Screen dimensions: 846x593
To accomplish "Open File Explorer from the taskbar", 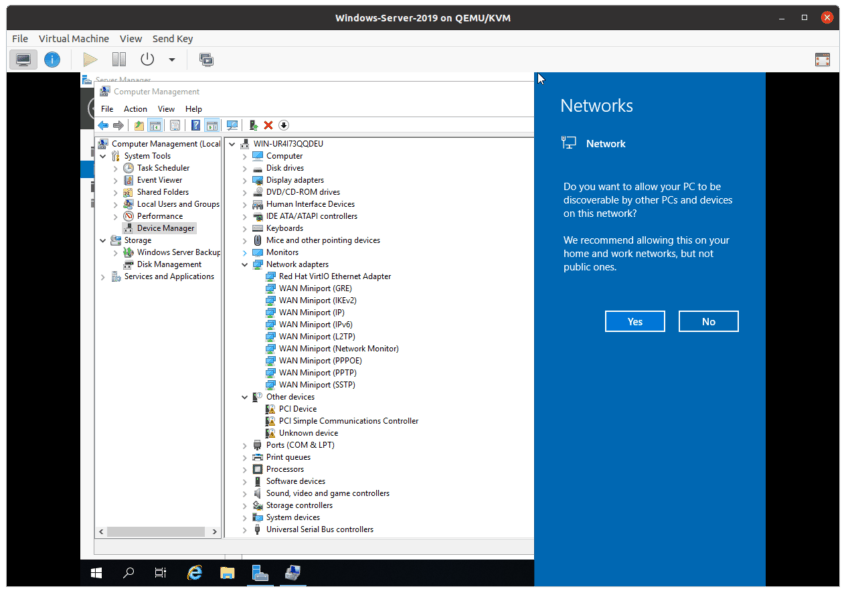I will (x=227, y=573).
